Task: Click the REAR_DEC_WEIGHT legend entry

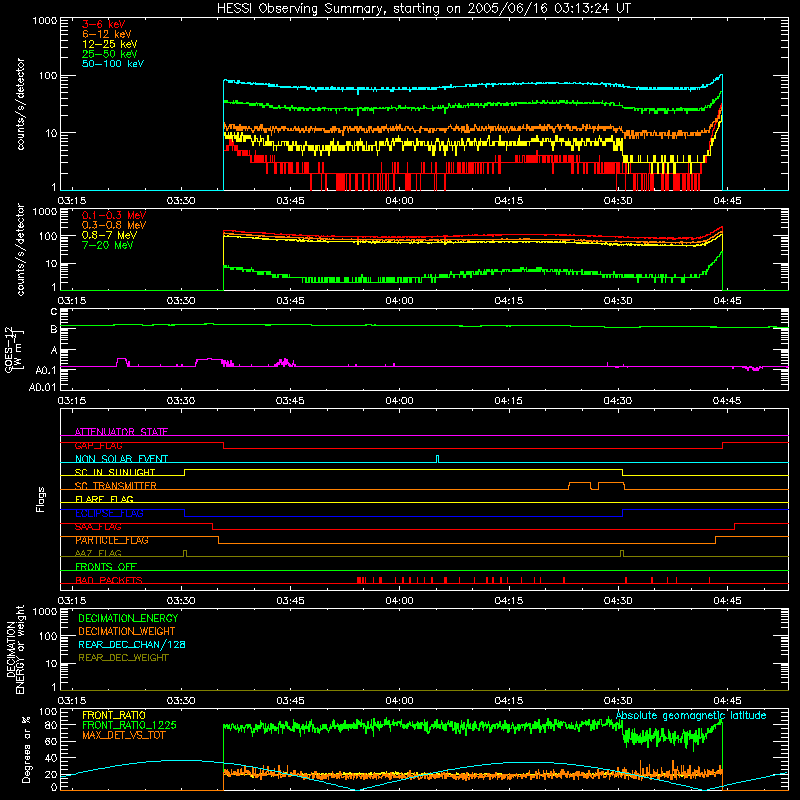Action: pos(123,658)
